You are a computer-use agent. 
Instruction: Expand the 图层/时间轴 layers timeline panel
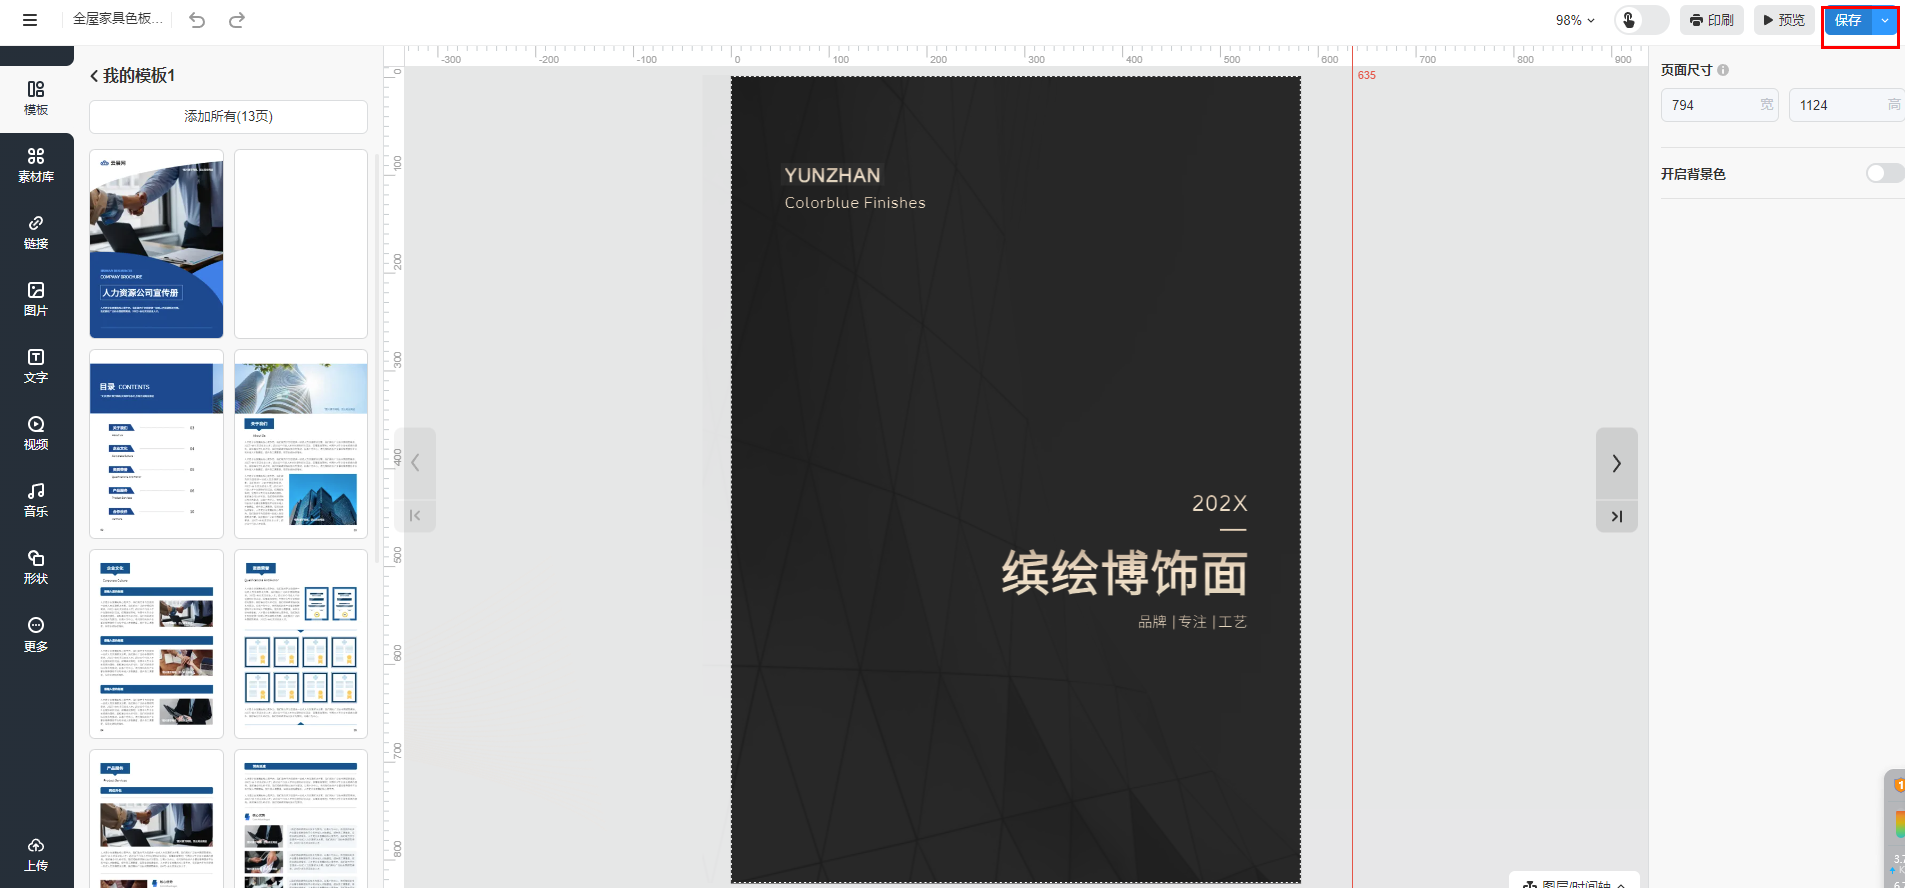(x=1574, y=883)
